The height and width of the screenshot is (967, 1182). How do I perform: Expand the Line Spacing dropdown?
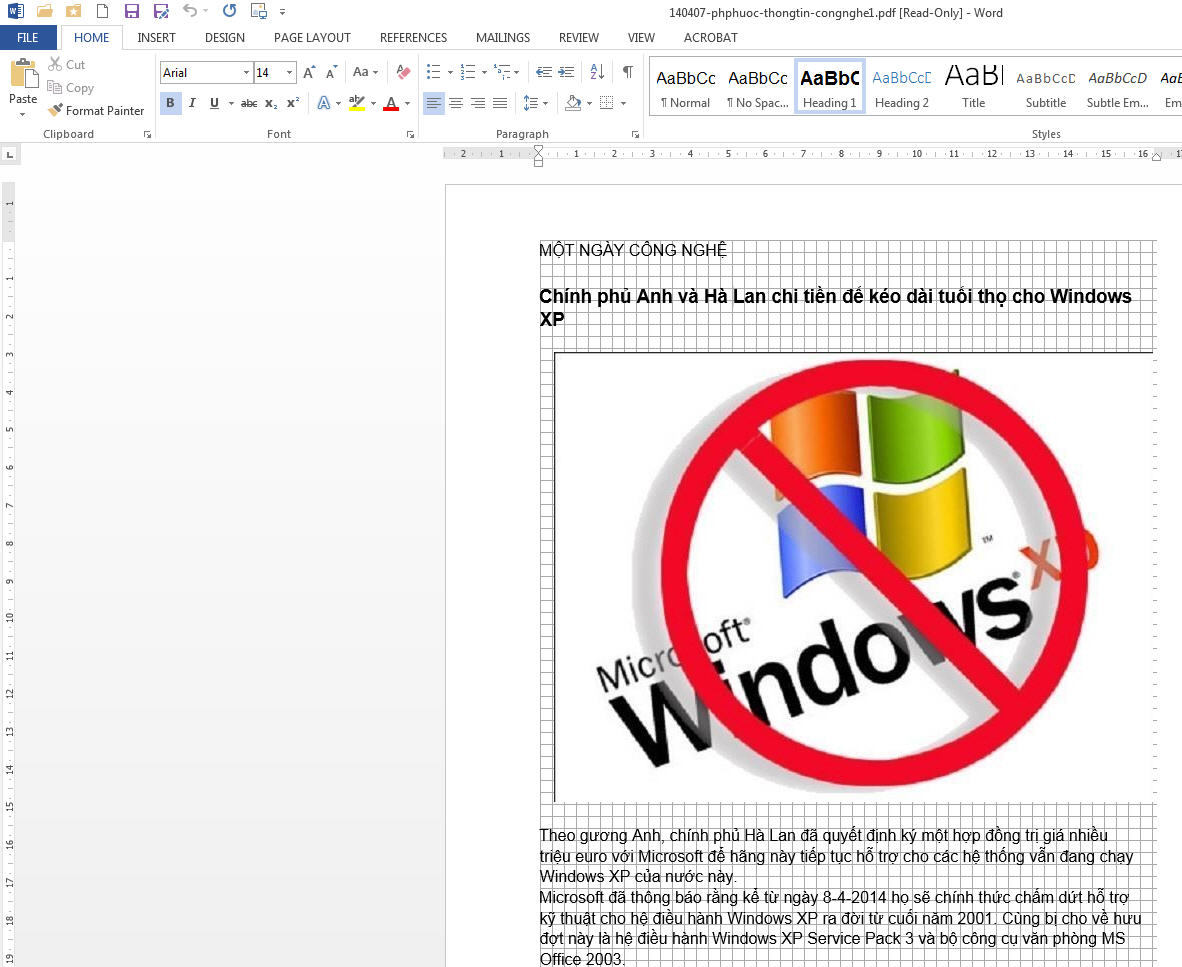click(544, 103)
